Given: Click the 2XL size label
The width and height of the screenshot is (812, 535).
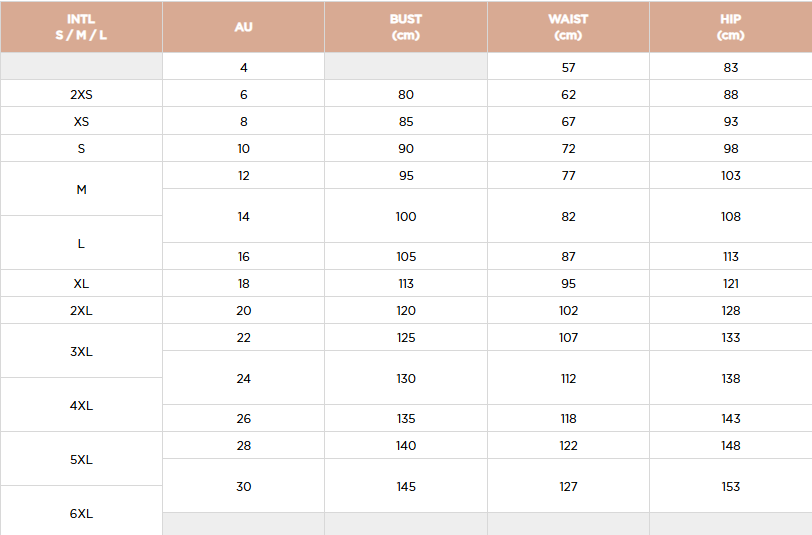Looking at the screenshot, I should pyautogui.click(x=81, y=310).
